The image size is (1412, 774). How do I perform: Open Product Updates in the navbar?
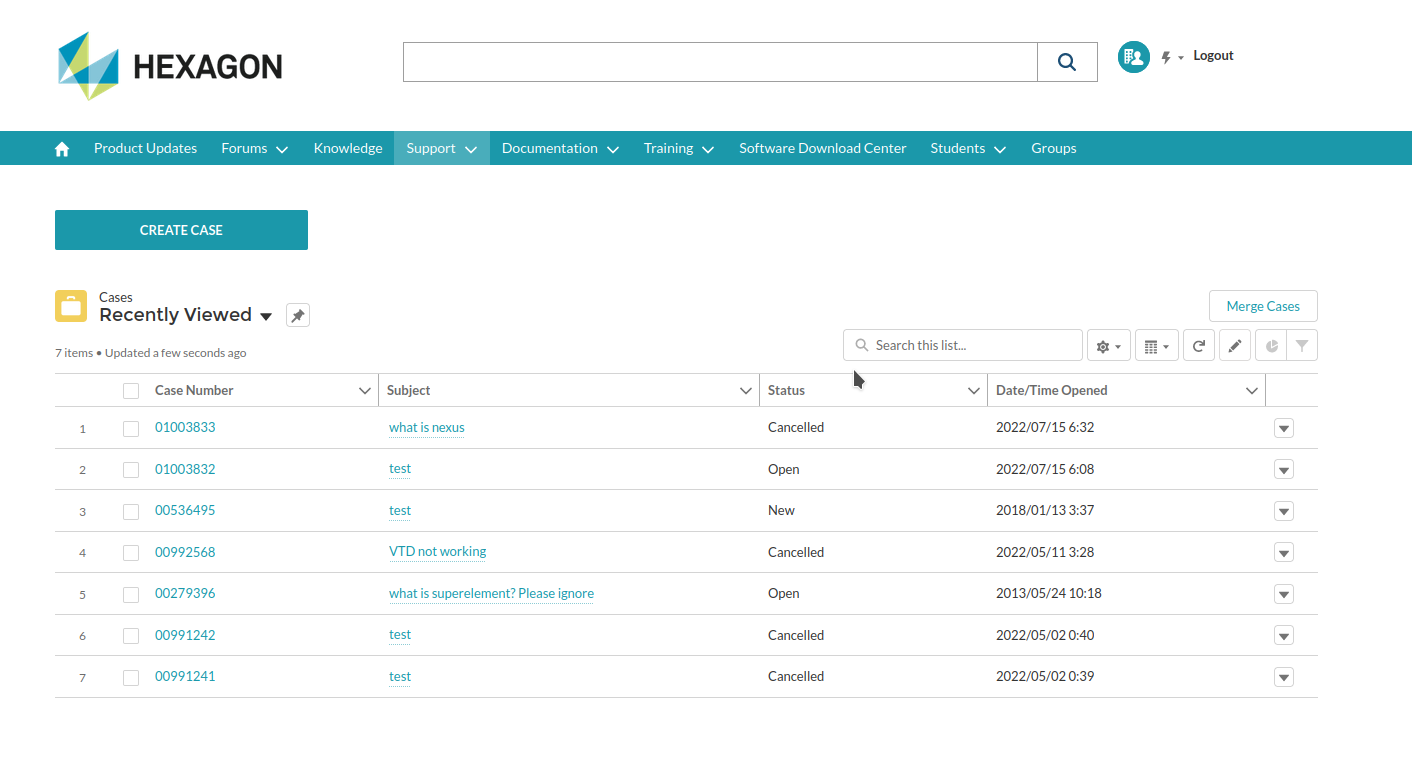pos(145,148)
